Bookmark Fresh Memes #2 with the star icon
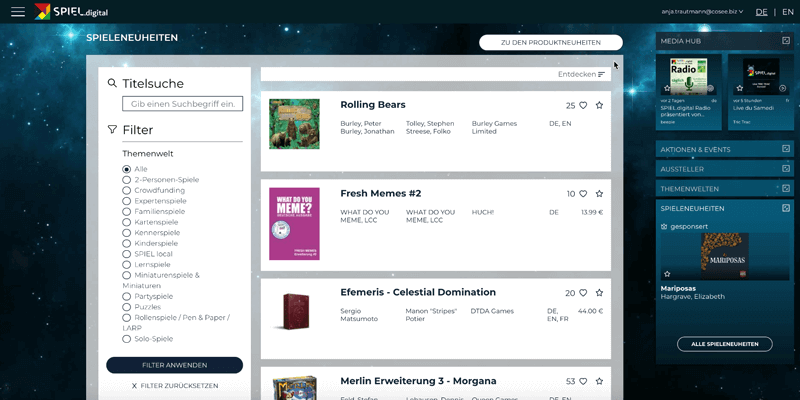The height and width of the screenshot is (400, 800). (599, 194)
